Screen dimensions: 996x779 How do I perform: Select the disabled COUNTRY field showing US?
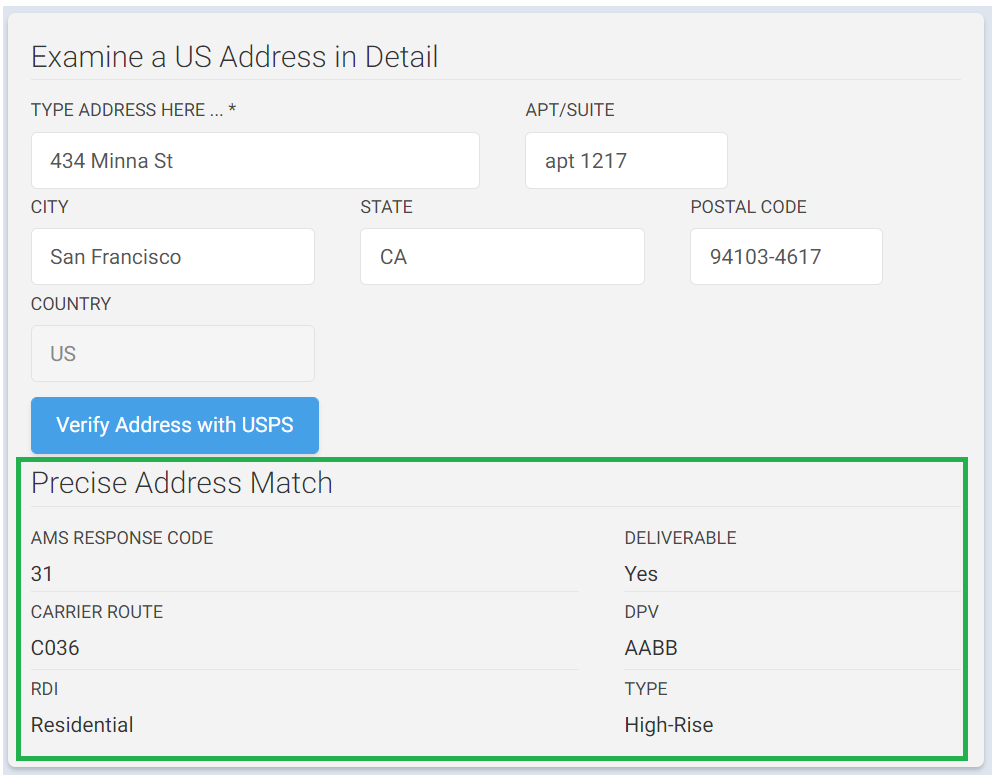172,353
